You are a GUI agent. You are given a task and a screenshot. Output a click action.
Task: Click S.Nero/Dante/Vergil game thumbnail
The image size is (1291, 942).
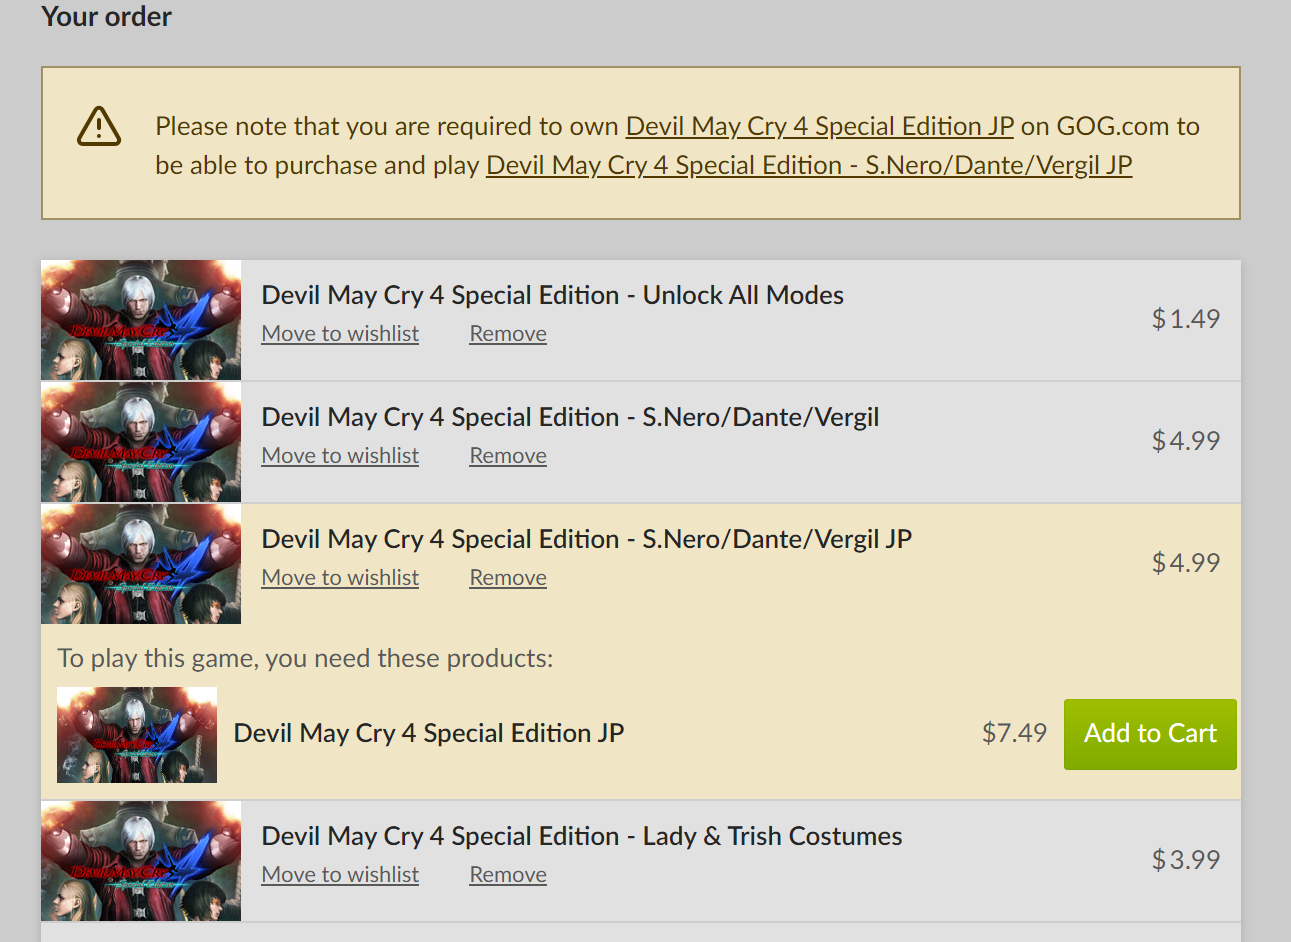click(x=141, y=442)
